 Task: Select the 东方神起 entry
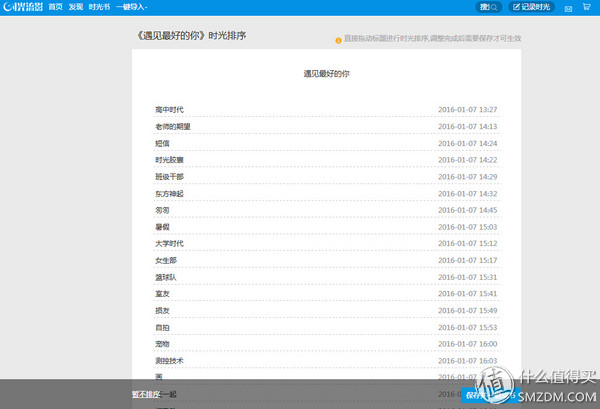pos(169,194)
